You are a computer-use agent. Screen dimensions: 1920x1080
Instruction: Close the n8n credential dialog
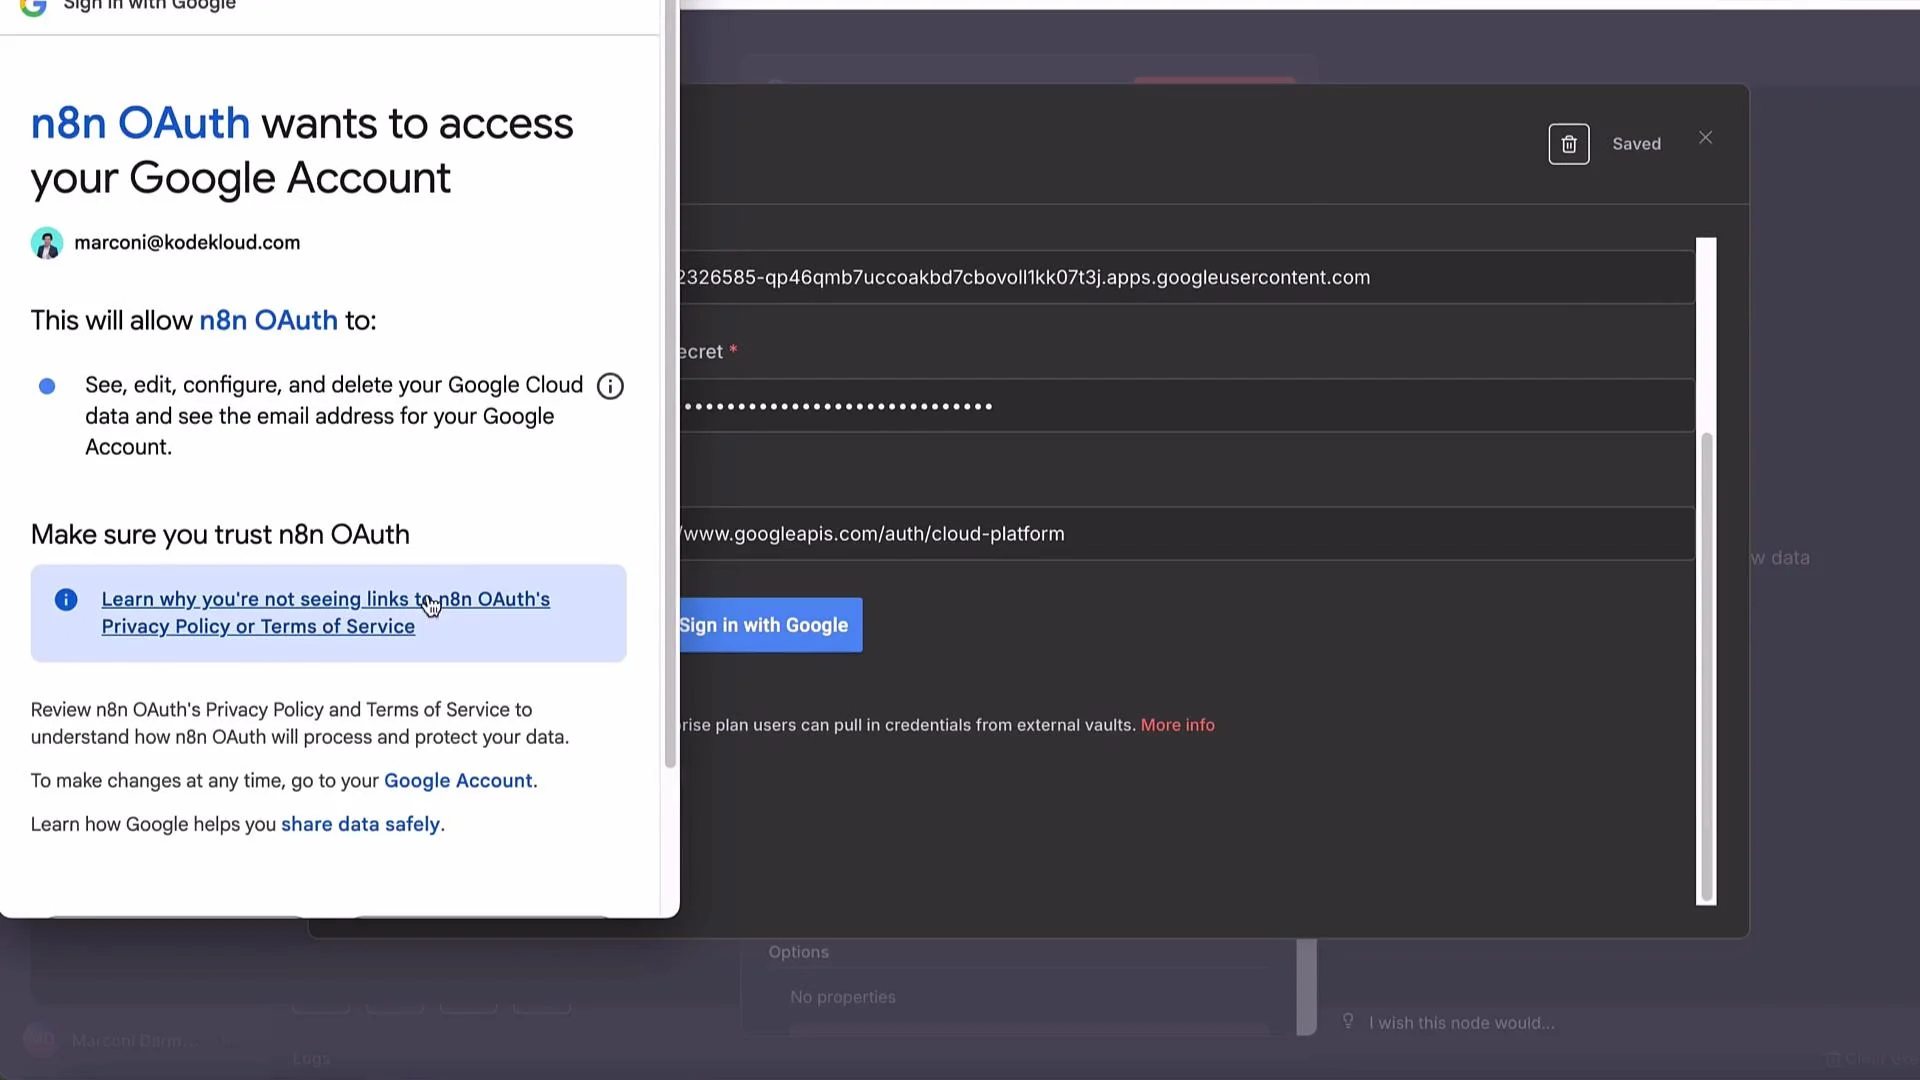pos(1706,138)
